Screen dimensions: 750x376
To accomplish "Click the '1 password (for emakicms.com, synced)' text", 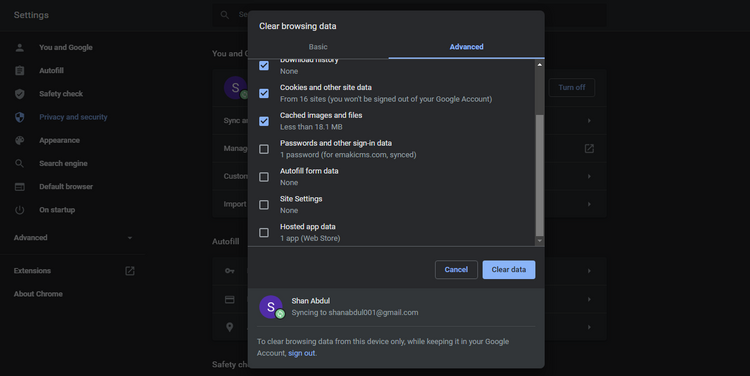I will pos(348,155).
